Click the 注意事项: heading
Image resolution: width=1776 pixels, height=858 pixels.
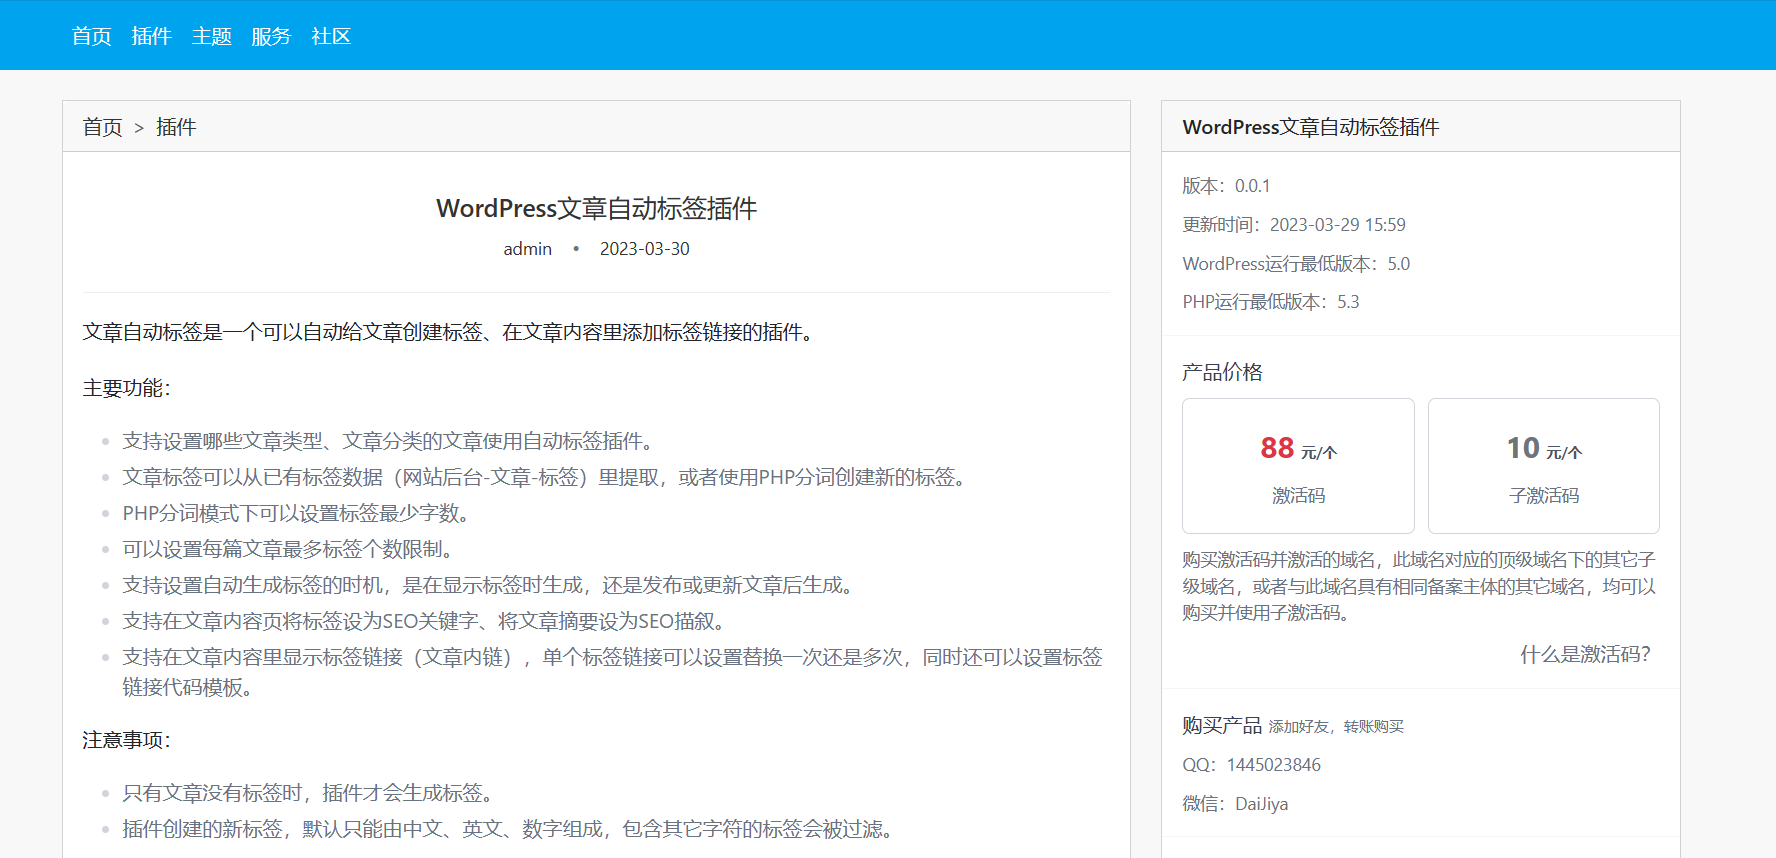tap(127, 740)
